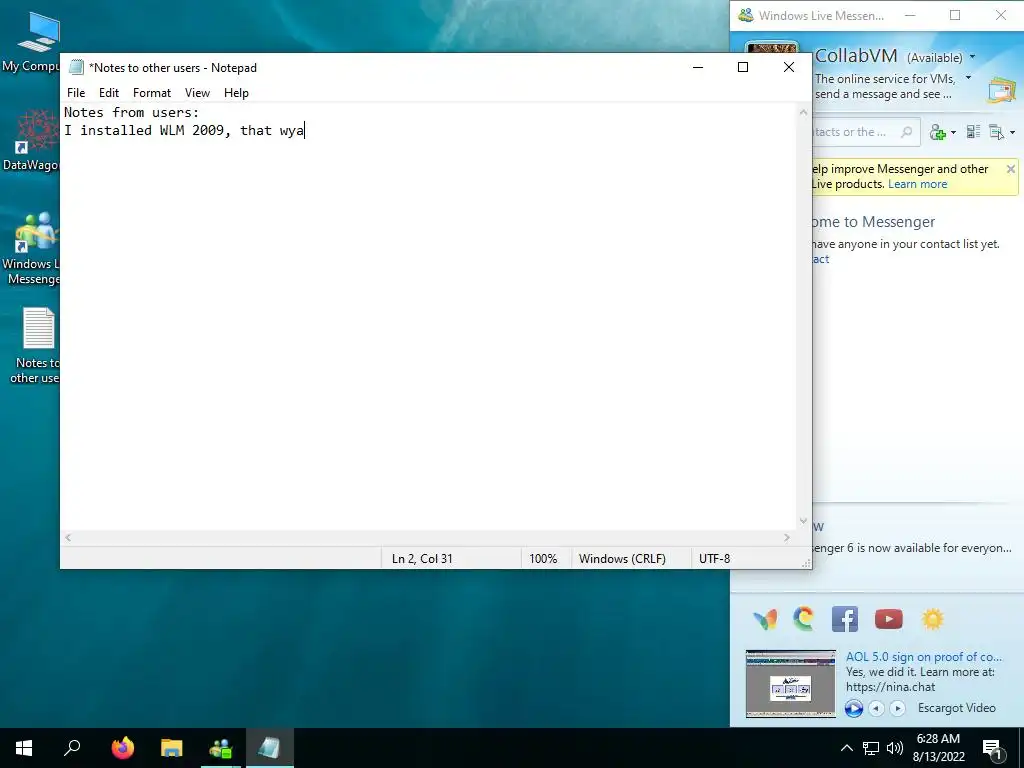Close the Windows Live Messenger window
Viewport: 1024px width, 768px height.
[1000, 15]
